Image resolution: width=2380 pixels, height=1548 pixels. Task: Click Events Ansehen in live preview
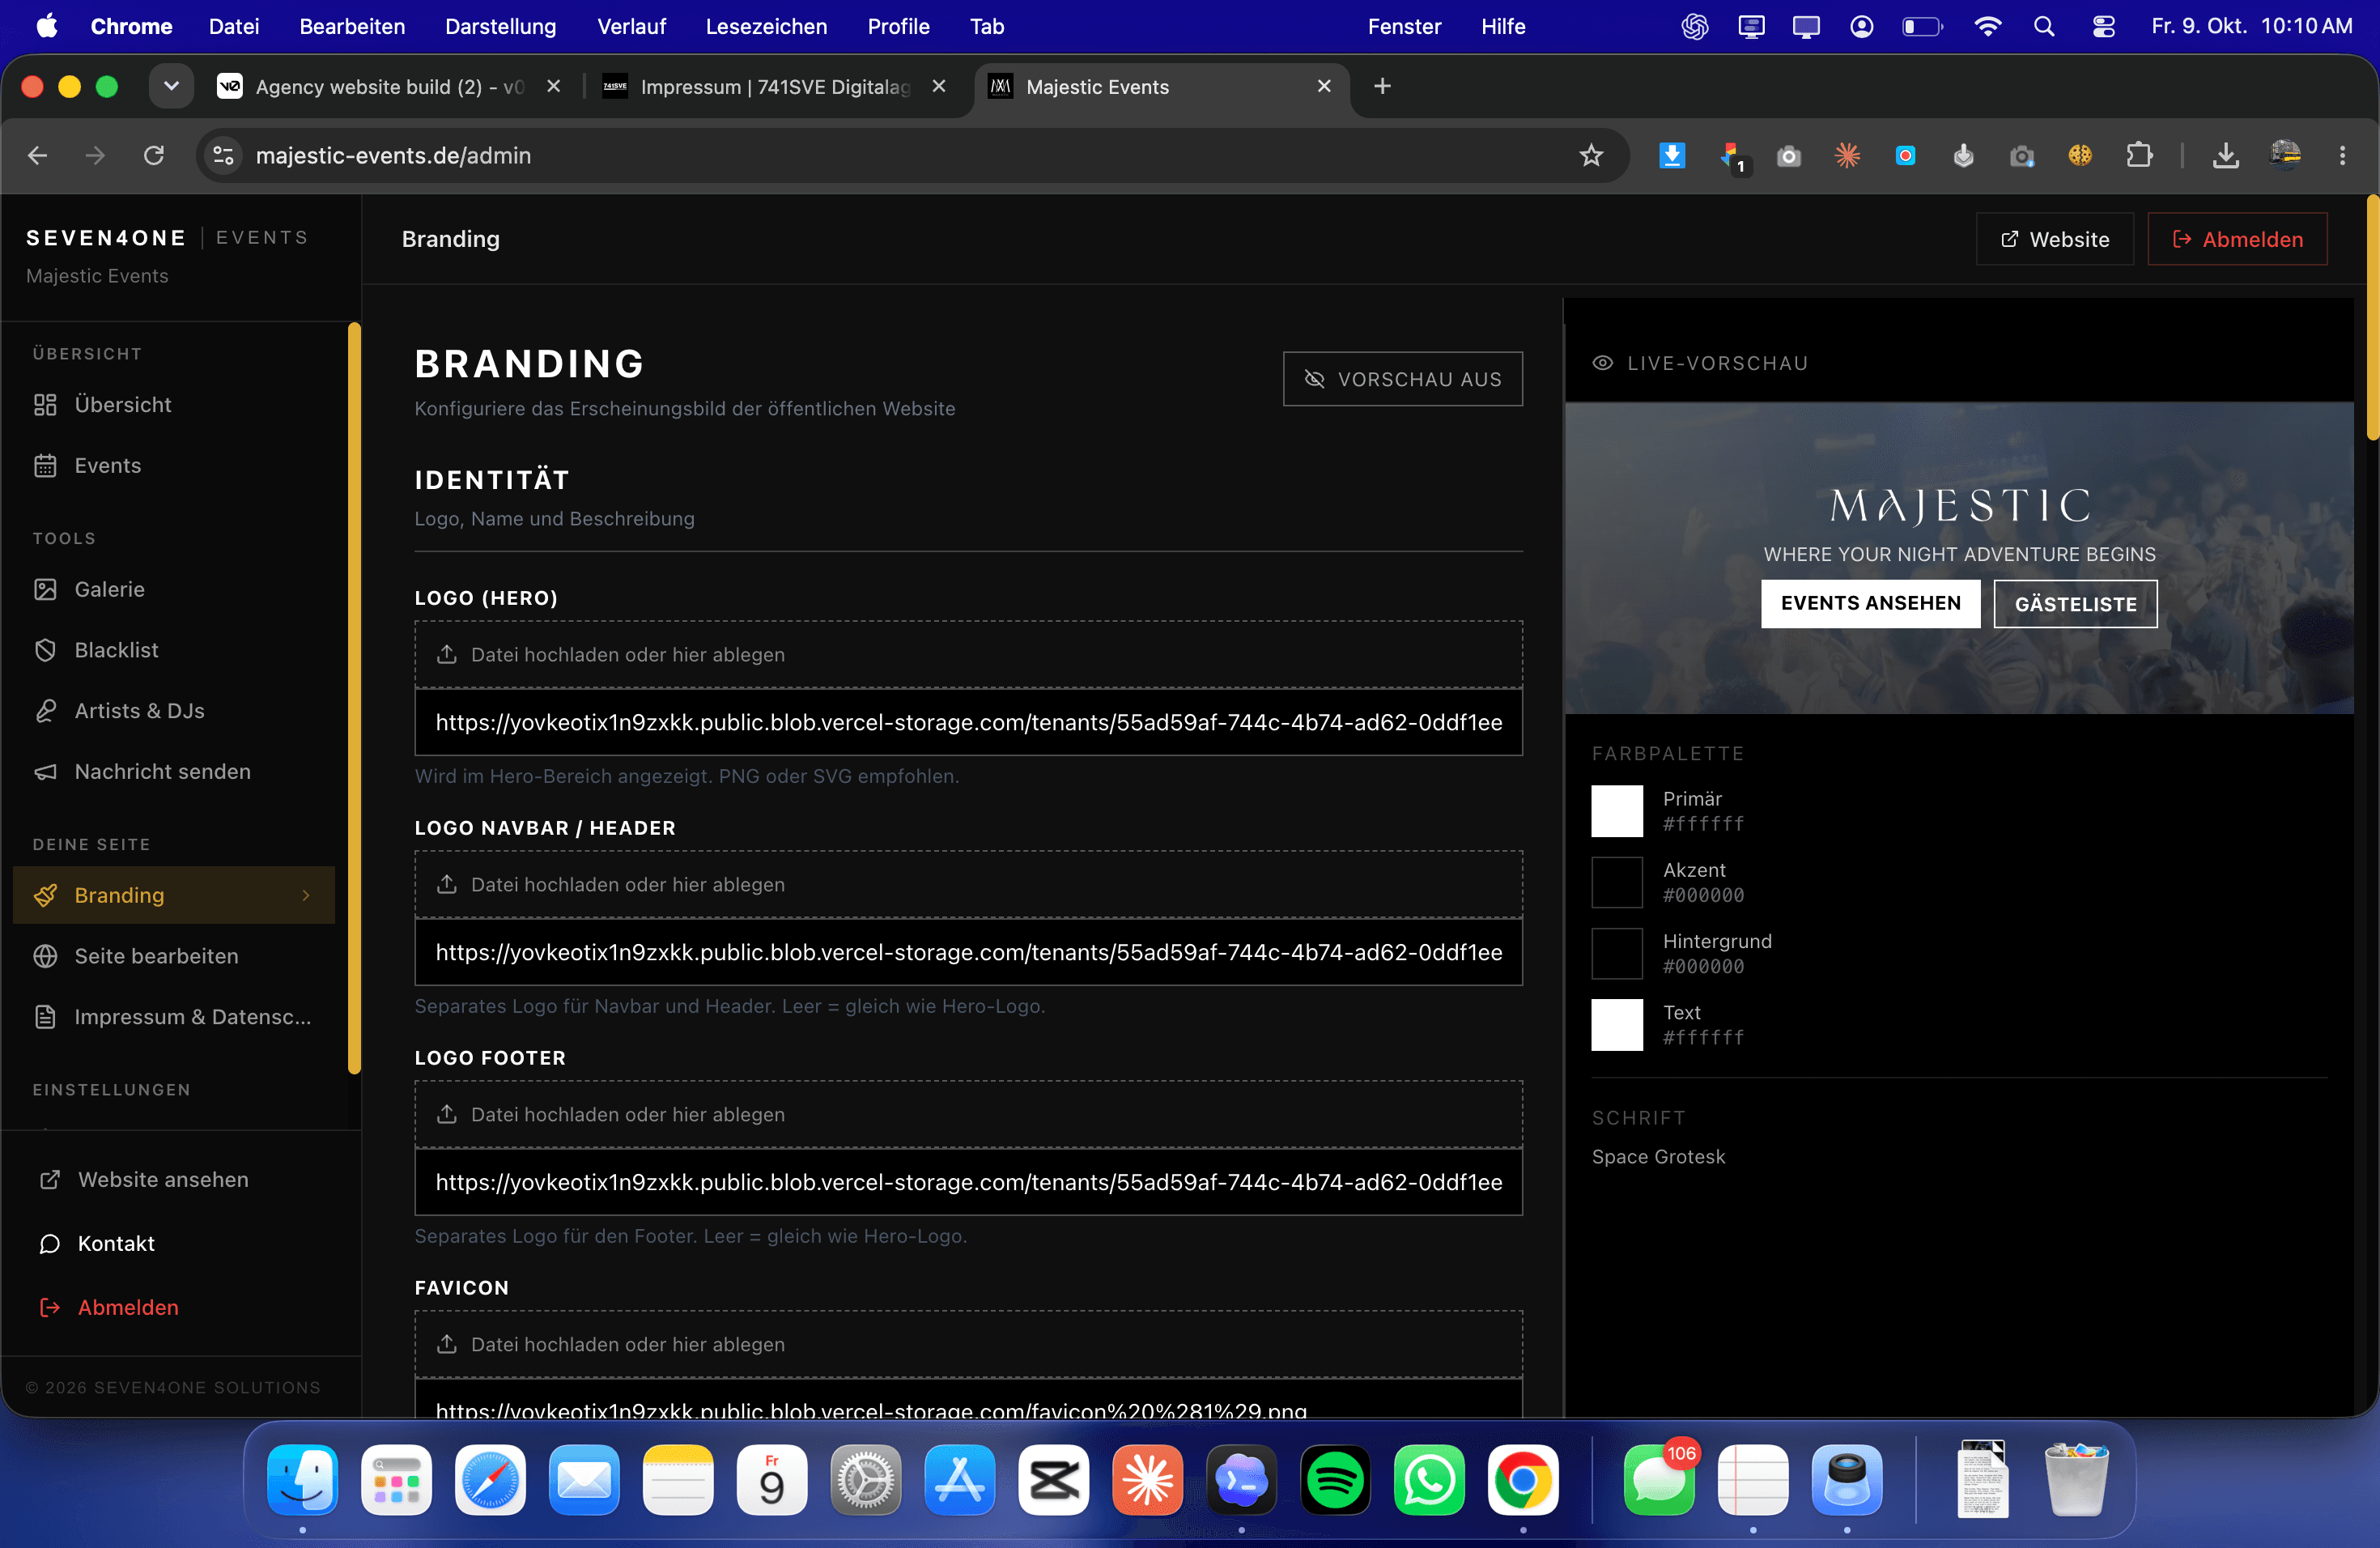click(1870, 604)
